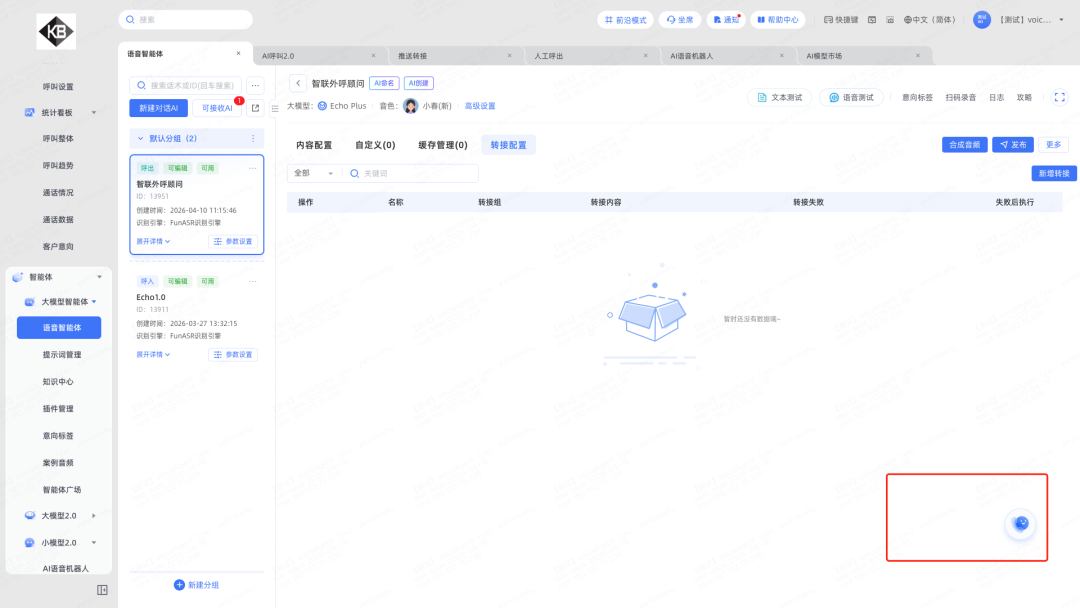Collapse the sidebar using the bottom collapse icon
This screenshot has height=608, width=1080.
click(x=102, y=590)
